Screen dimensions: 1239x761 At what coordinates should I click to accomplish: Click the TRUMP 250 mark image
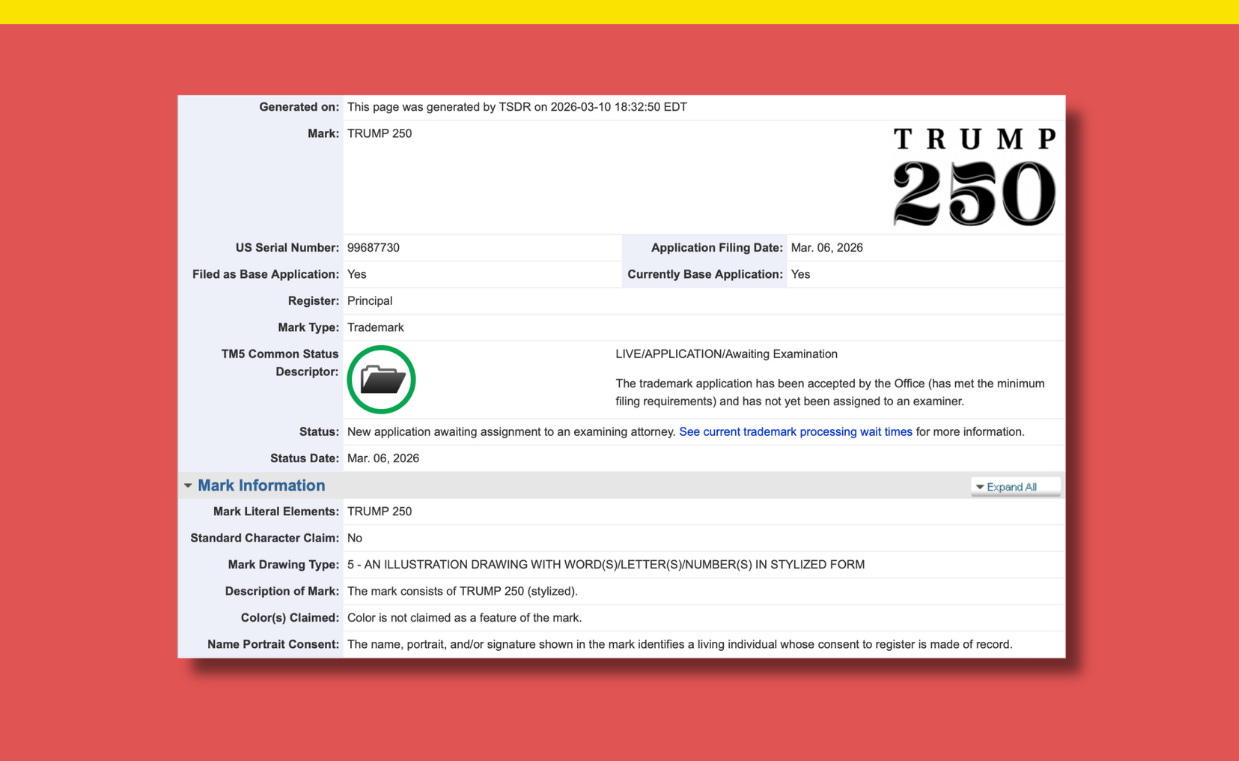click(x=975, y=177)
